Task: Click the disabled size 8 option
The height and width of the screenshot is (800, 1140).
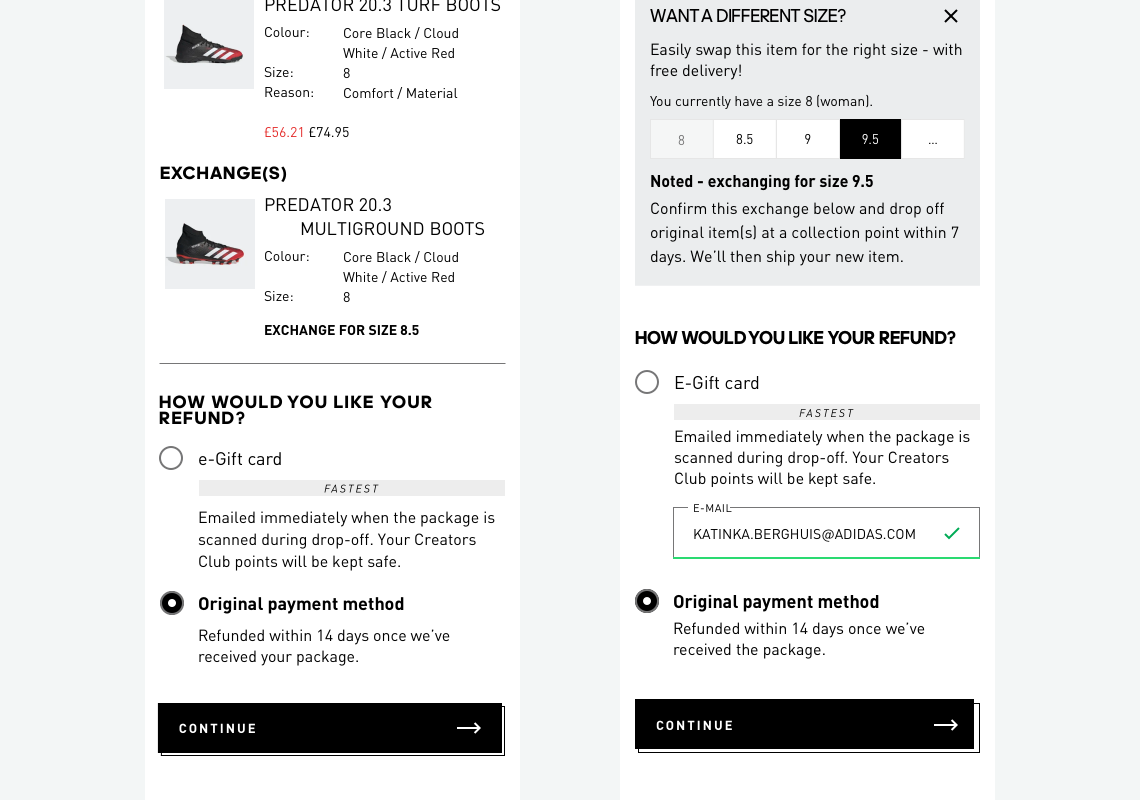Action: click(x=682, y=139)
